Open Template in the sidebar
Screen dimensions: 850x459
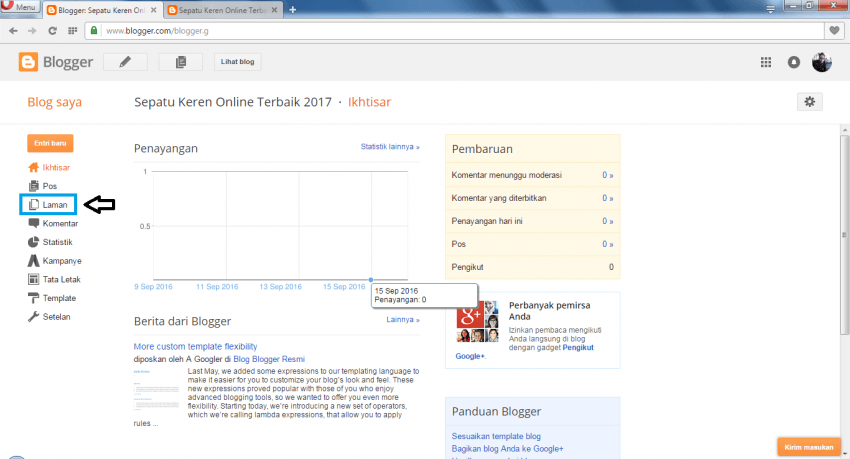pyautogui.click(x=52, y=298)
